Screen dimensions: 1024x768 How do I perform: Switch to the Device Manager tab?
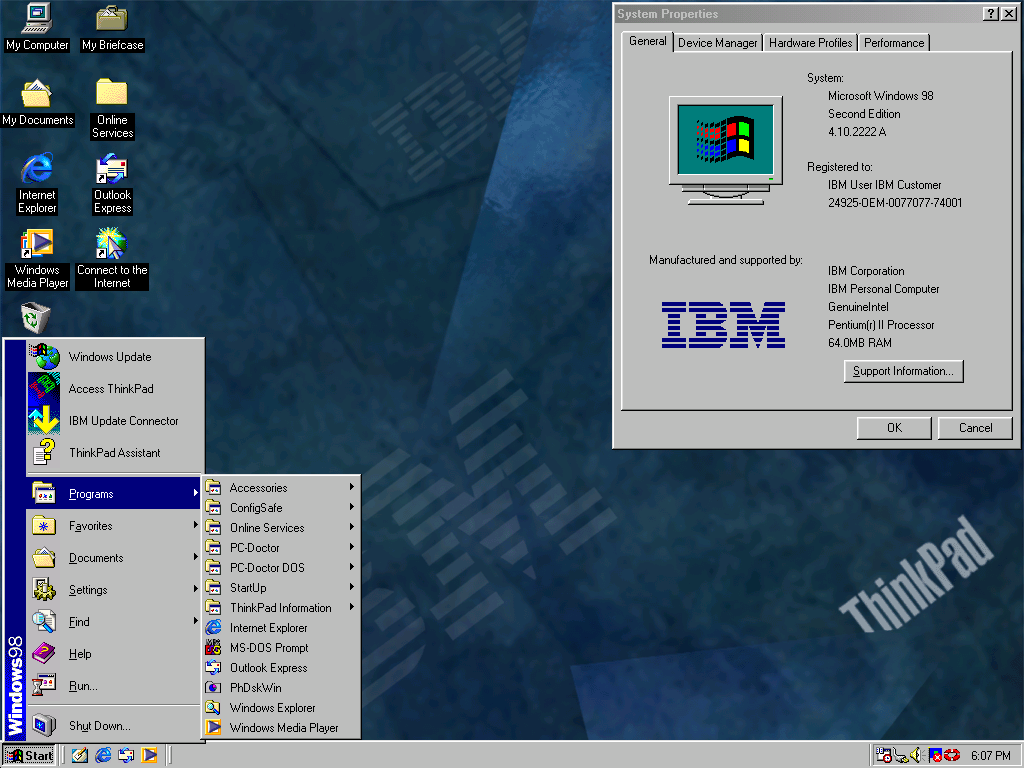(717, 43)
